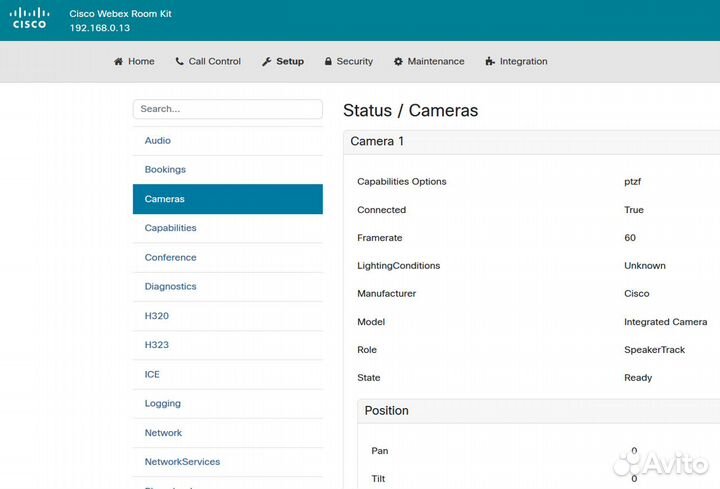Viewport: 720px width, 489px height.
Task: Click the Role label
Action: tap(367, 350)
